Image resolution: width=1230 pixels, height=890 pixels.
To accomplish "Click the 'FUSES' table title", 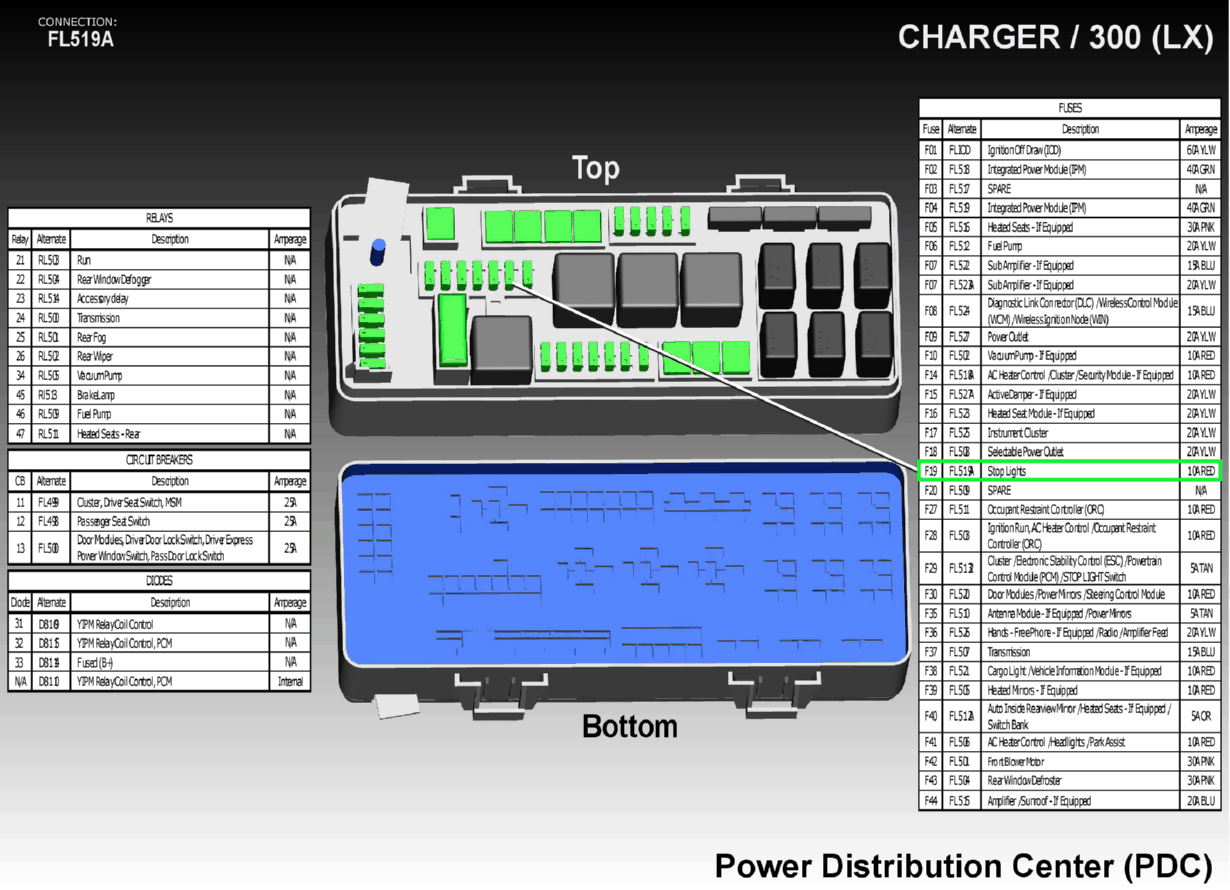I will [1070, 108].
